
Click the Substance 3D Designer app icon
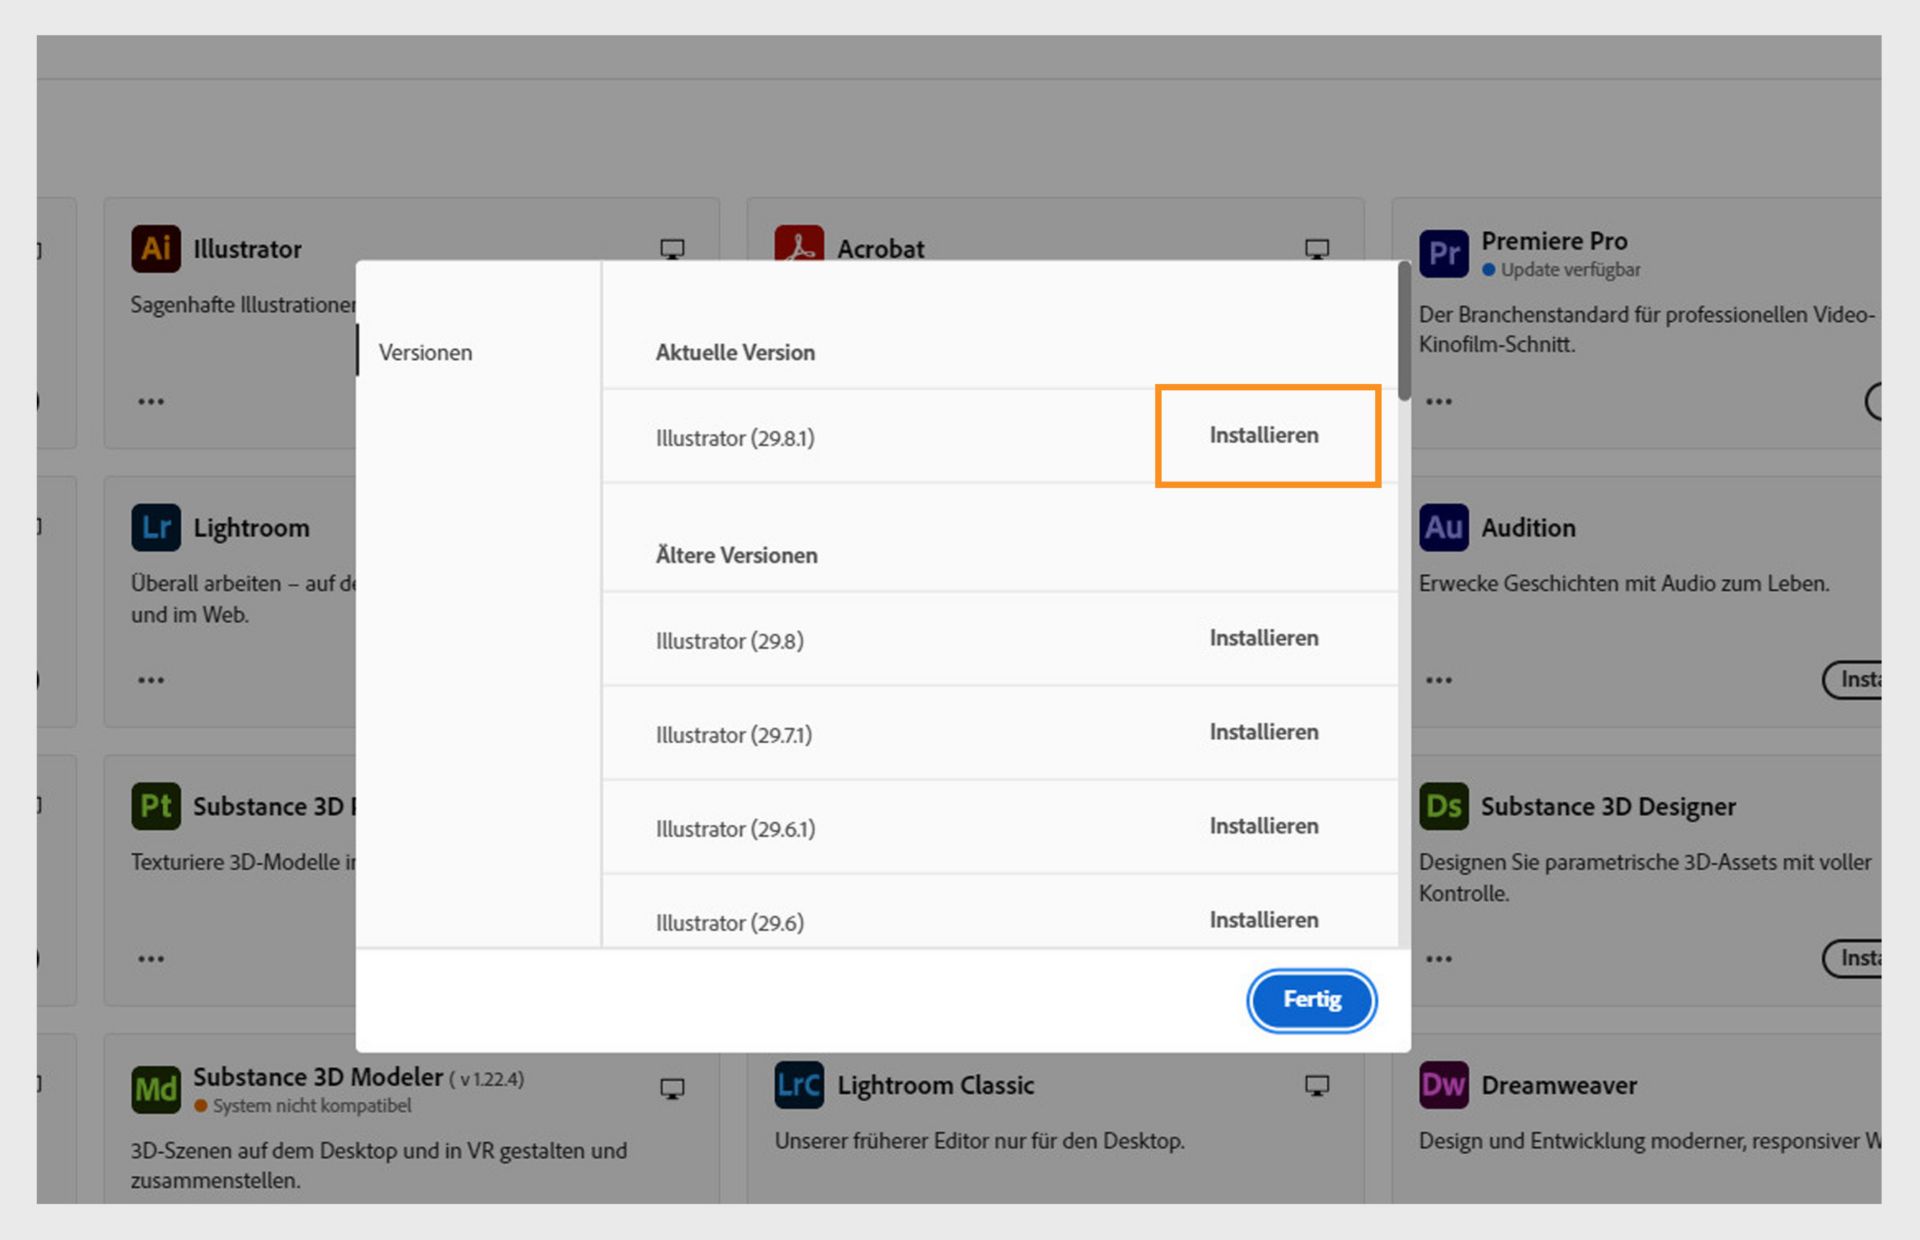1443,806
